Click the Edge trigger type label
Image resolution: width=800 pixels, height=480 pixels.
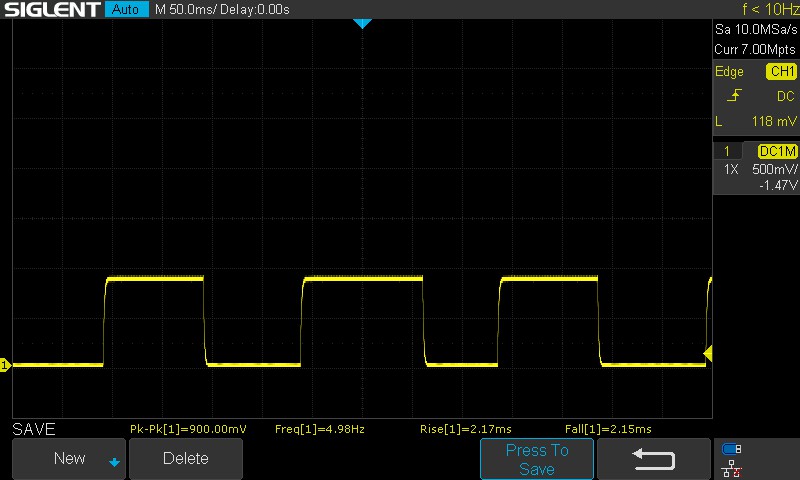(x=729, y=71)
